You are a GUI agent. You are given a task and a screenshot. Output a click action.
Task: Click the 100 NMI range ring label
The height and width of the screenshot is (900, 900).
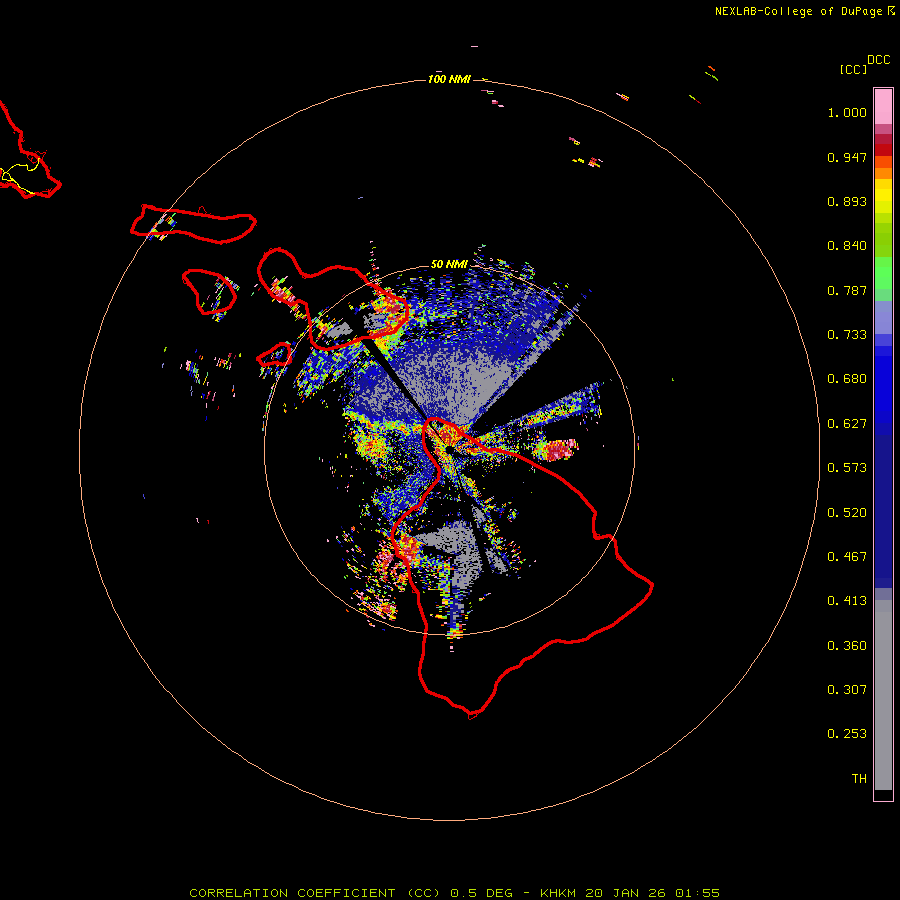click(449, 79)
